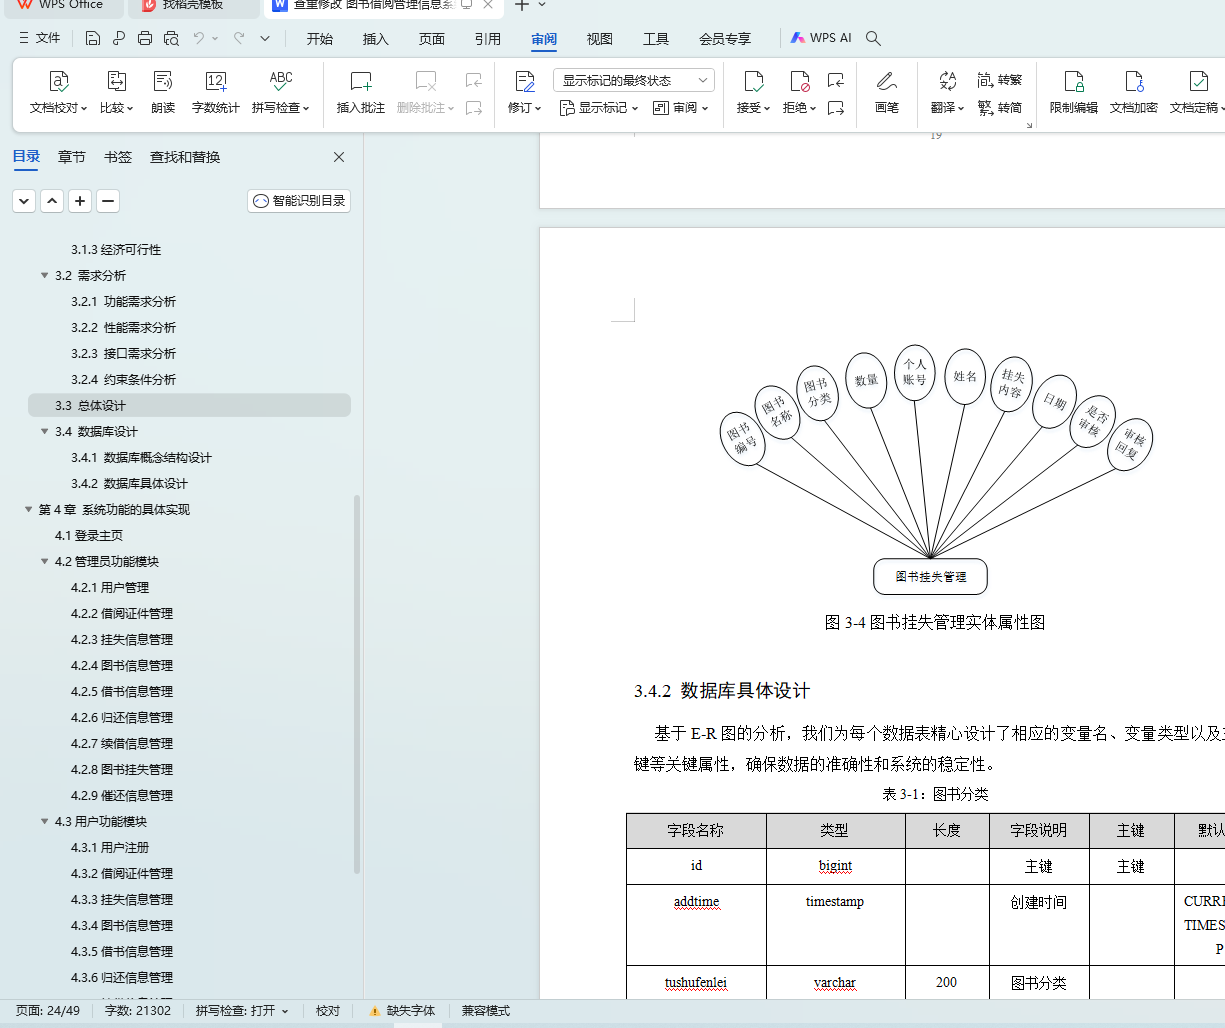
Task: Convert text with 转简
Action: pos(1000,107)
